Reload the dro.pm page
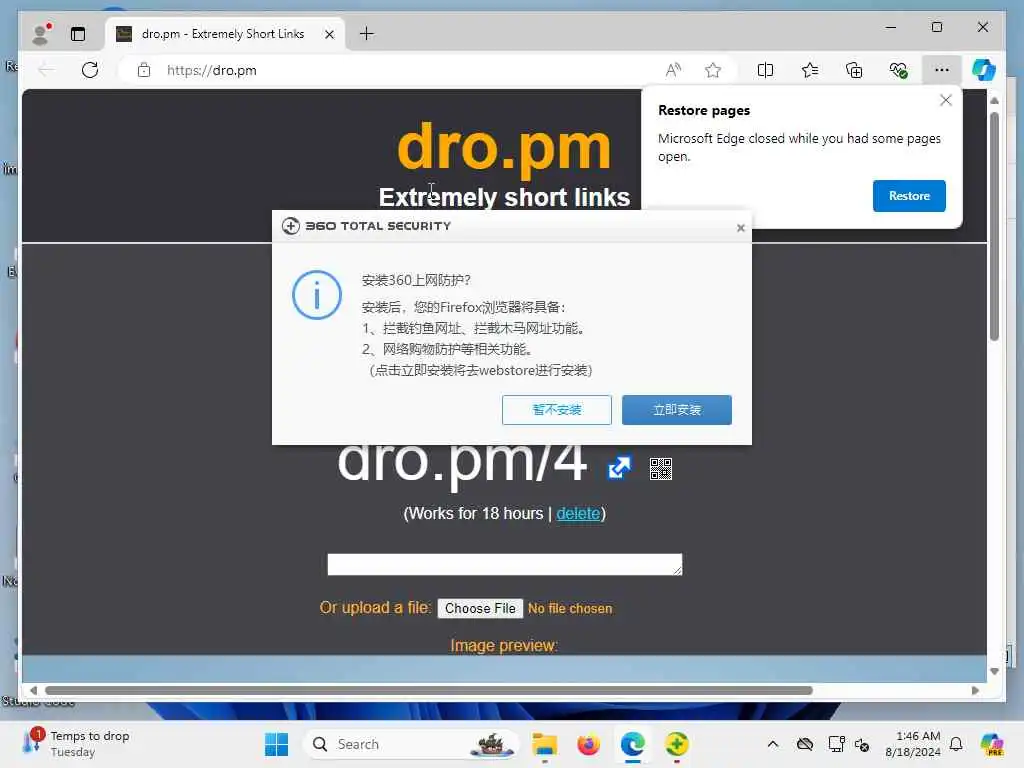Viewport: 1024px width, 768px height. click(90, 70)
